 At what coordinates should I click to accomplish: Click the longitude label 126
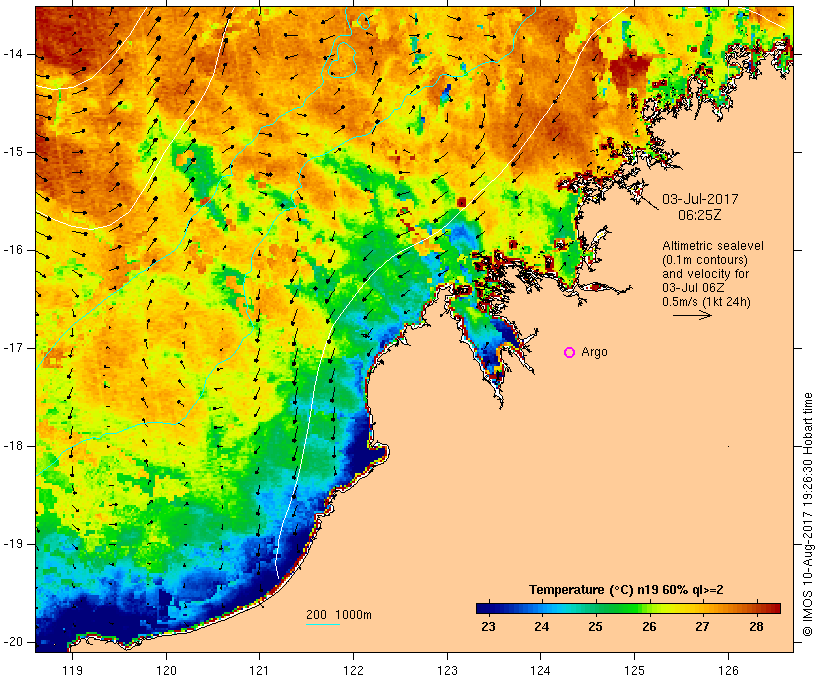[x=728, y=670]
